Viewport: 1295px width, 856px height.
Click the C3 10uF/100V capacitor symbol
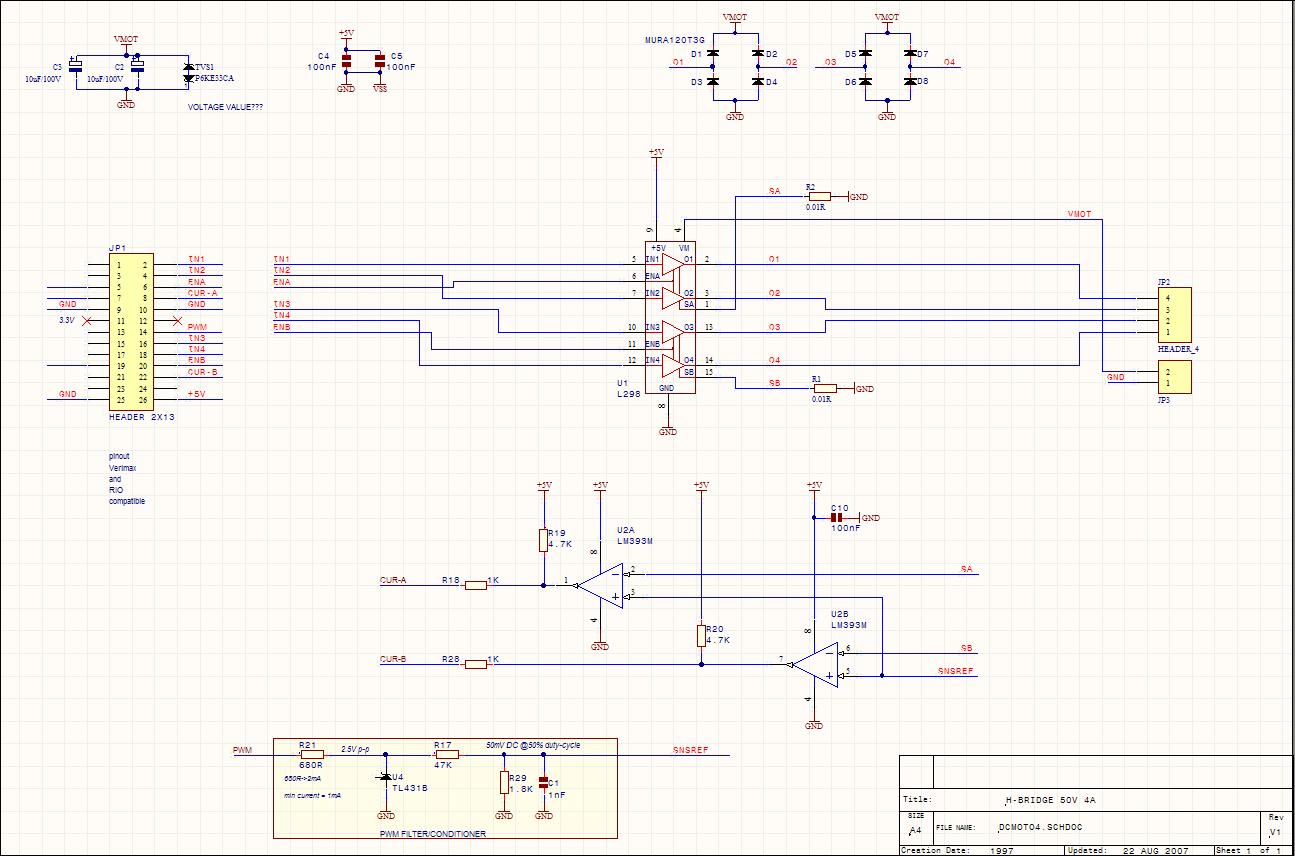75,67
